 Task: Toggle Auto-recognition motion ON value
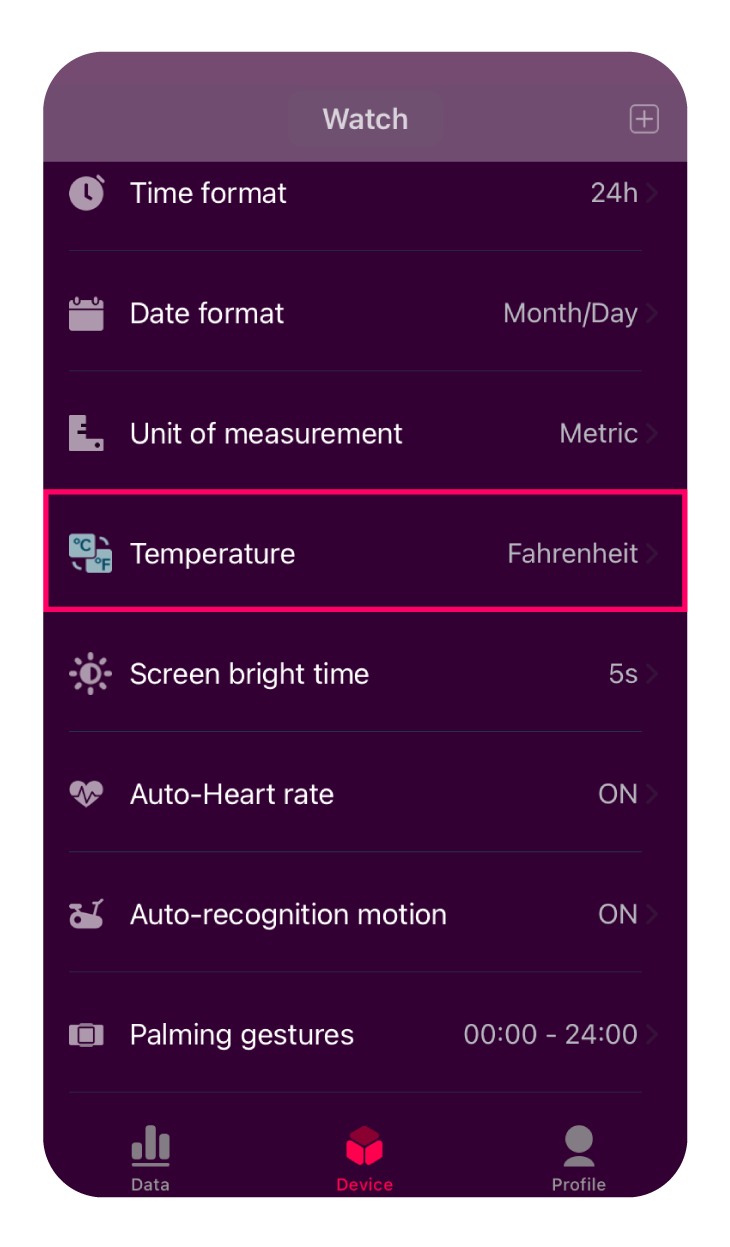618,914
